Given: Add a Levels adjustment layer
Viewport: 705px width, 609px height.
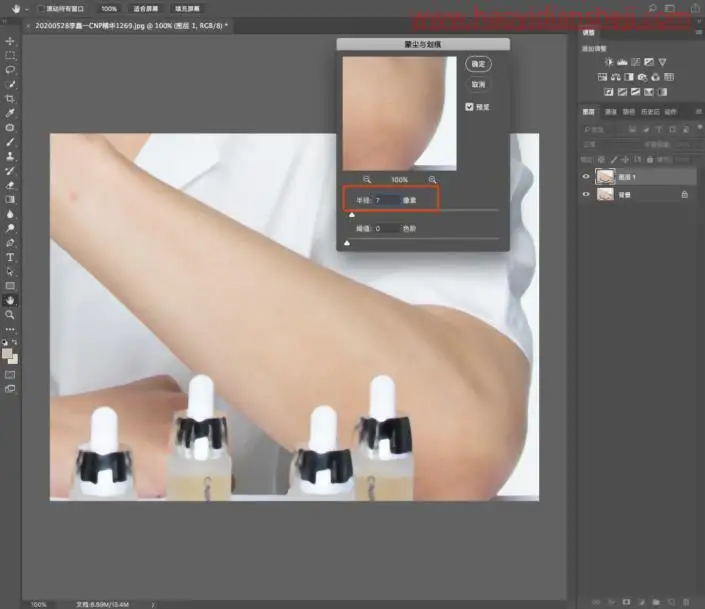Looking at the screenshot, I should tap(622, 62).
